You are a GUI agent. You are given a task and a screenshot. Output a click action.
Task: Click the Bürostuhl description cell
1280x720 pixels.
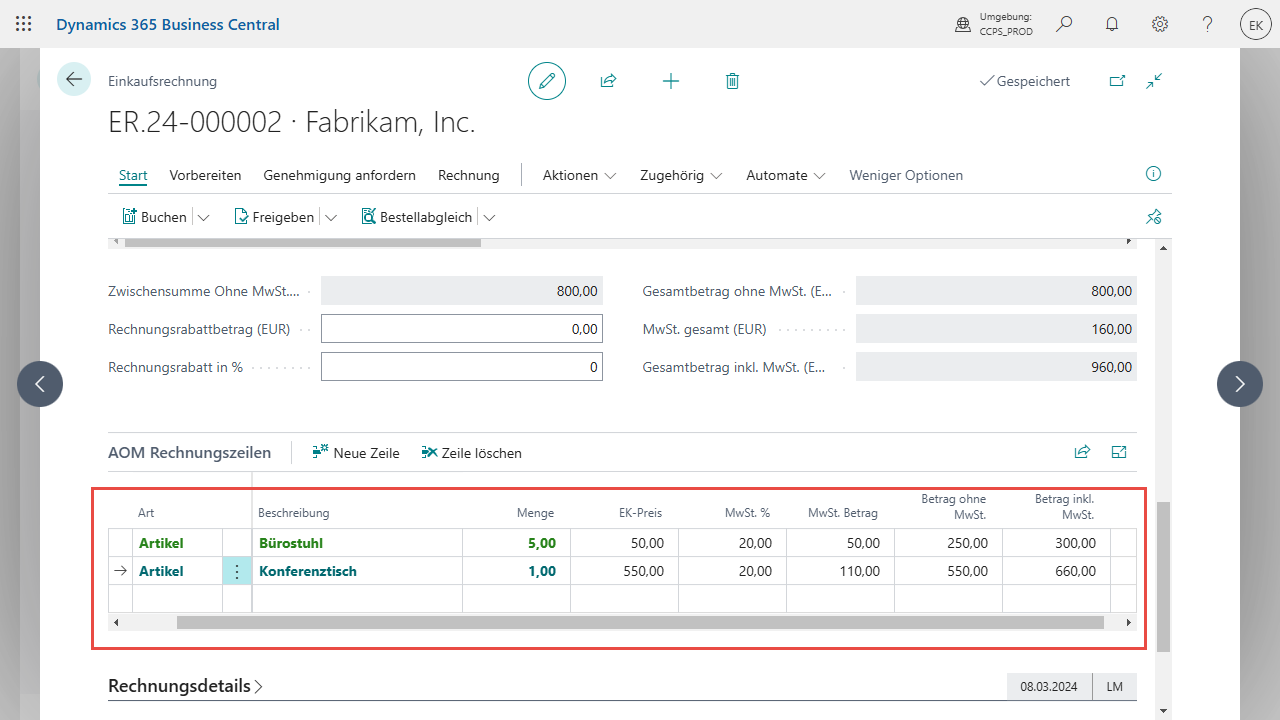357,543
